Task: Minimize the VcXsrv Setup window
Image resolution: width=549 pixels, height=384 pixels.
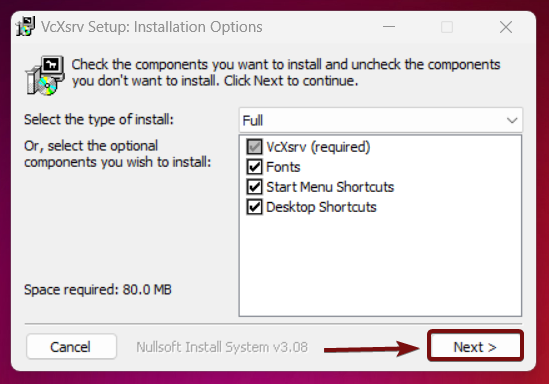Action: click(x=389, y=27)
